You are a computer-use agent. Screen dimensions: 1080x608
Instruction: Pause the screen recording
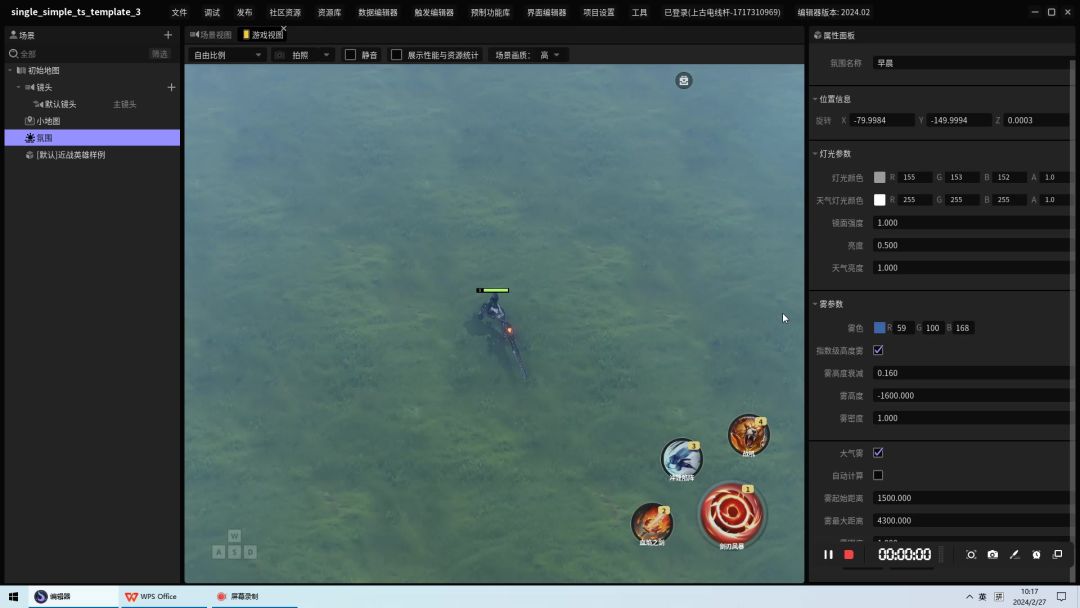828,554
